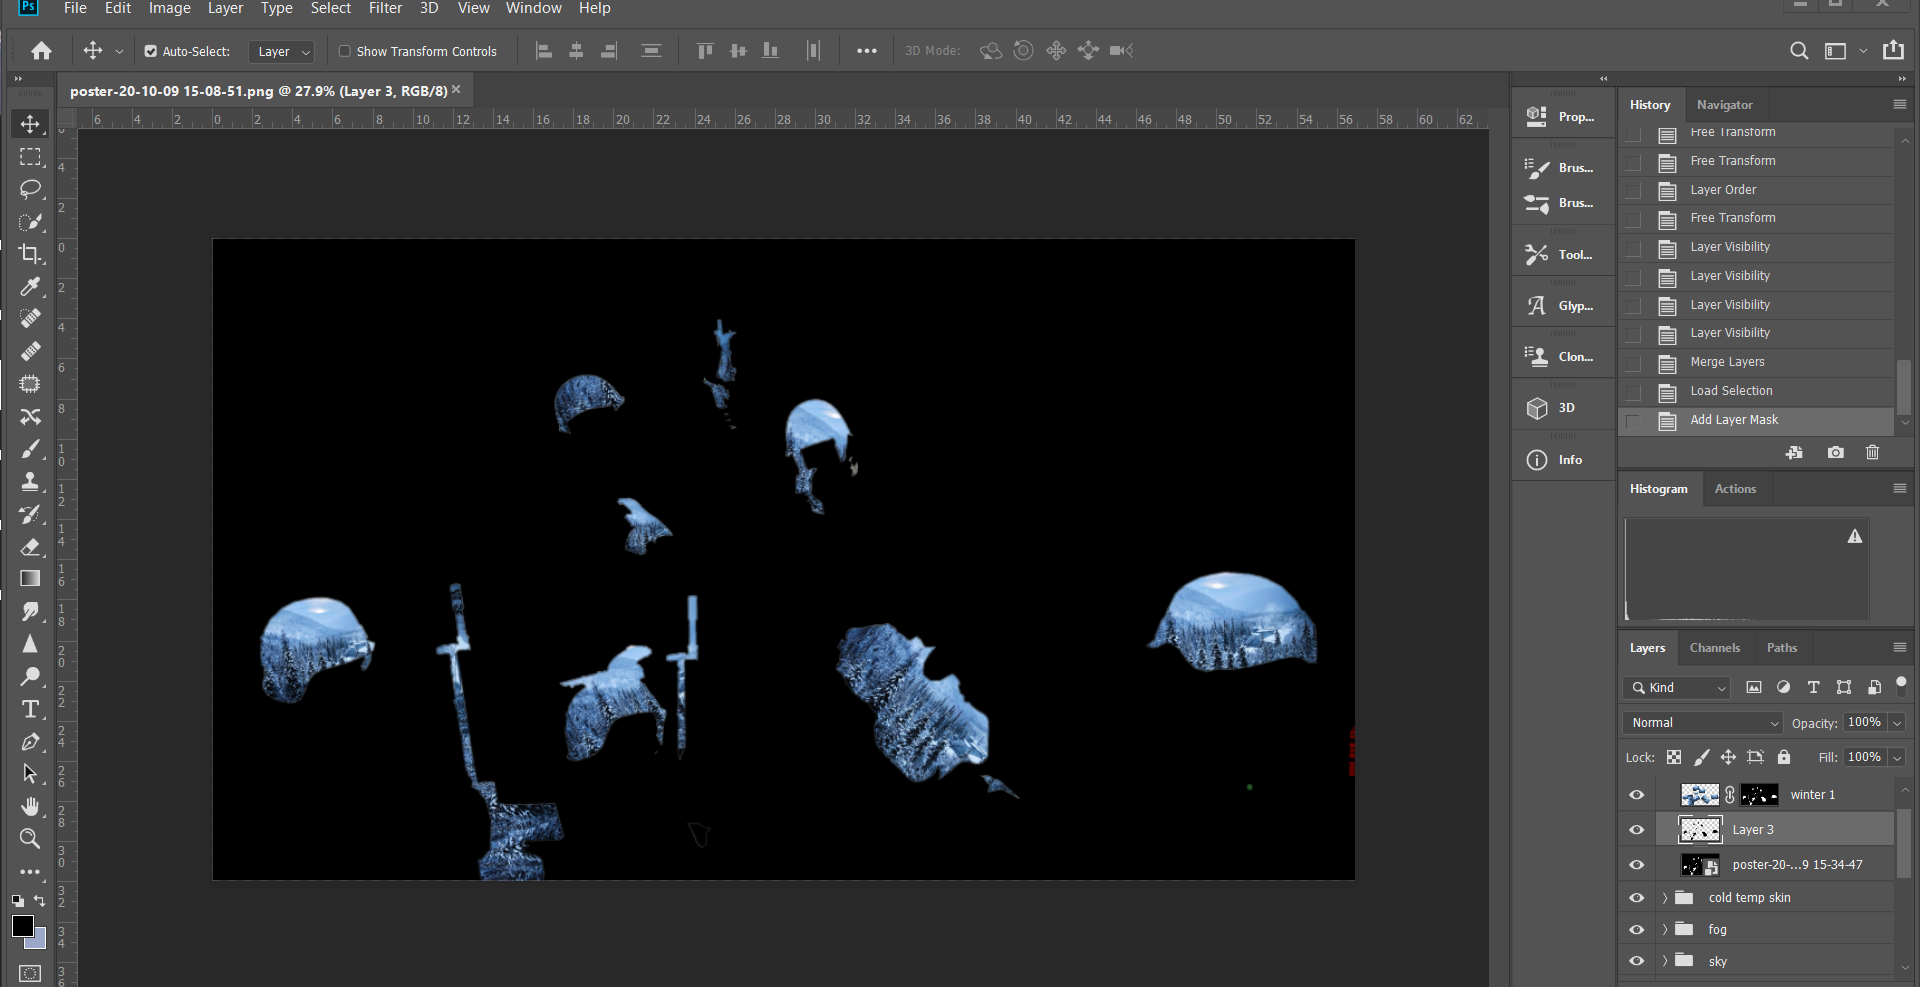Create new snapshot camera icon in History
The image size is (1920, 987).
click(1835, 453)
